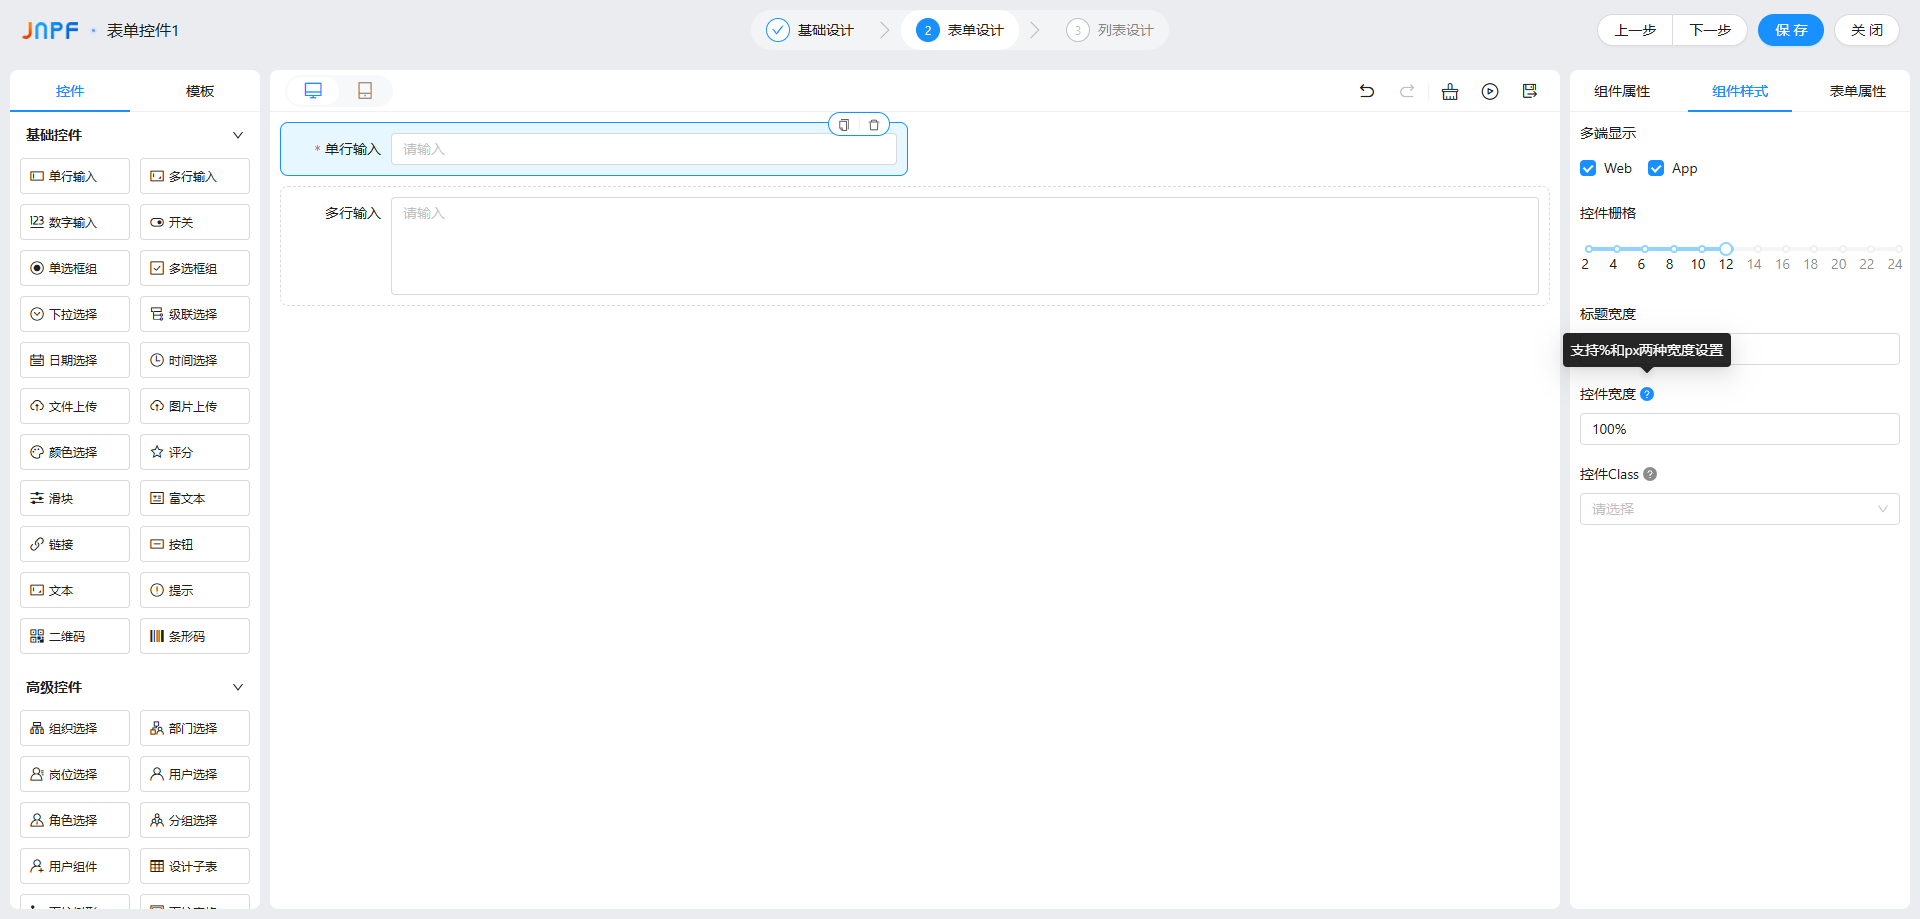Add a 条形码 control
Viewport: 1920px width, 919px height.
point(195,636)
